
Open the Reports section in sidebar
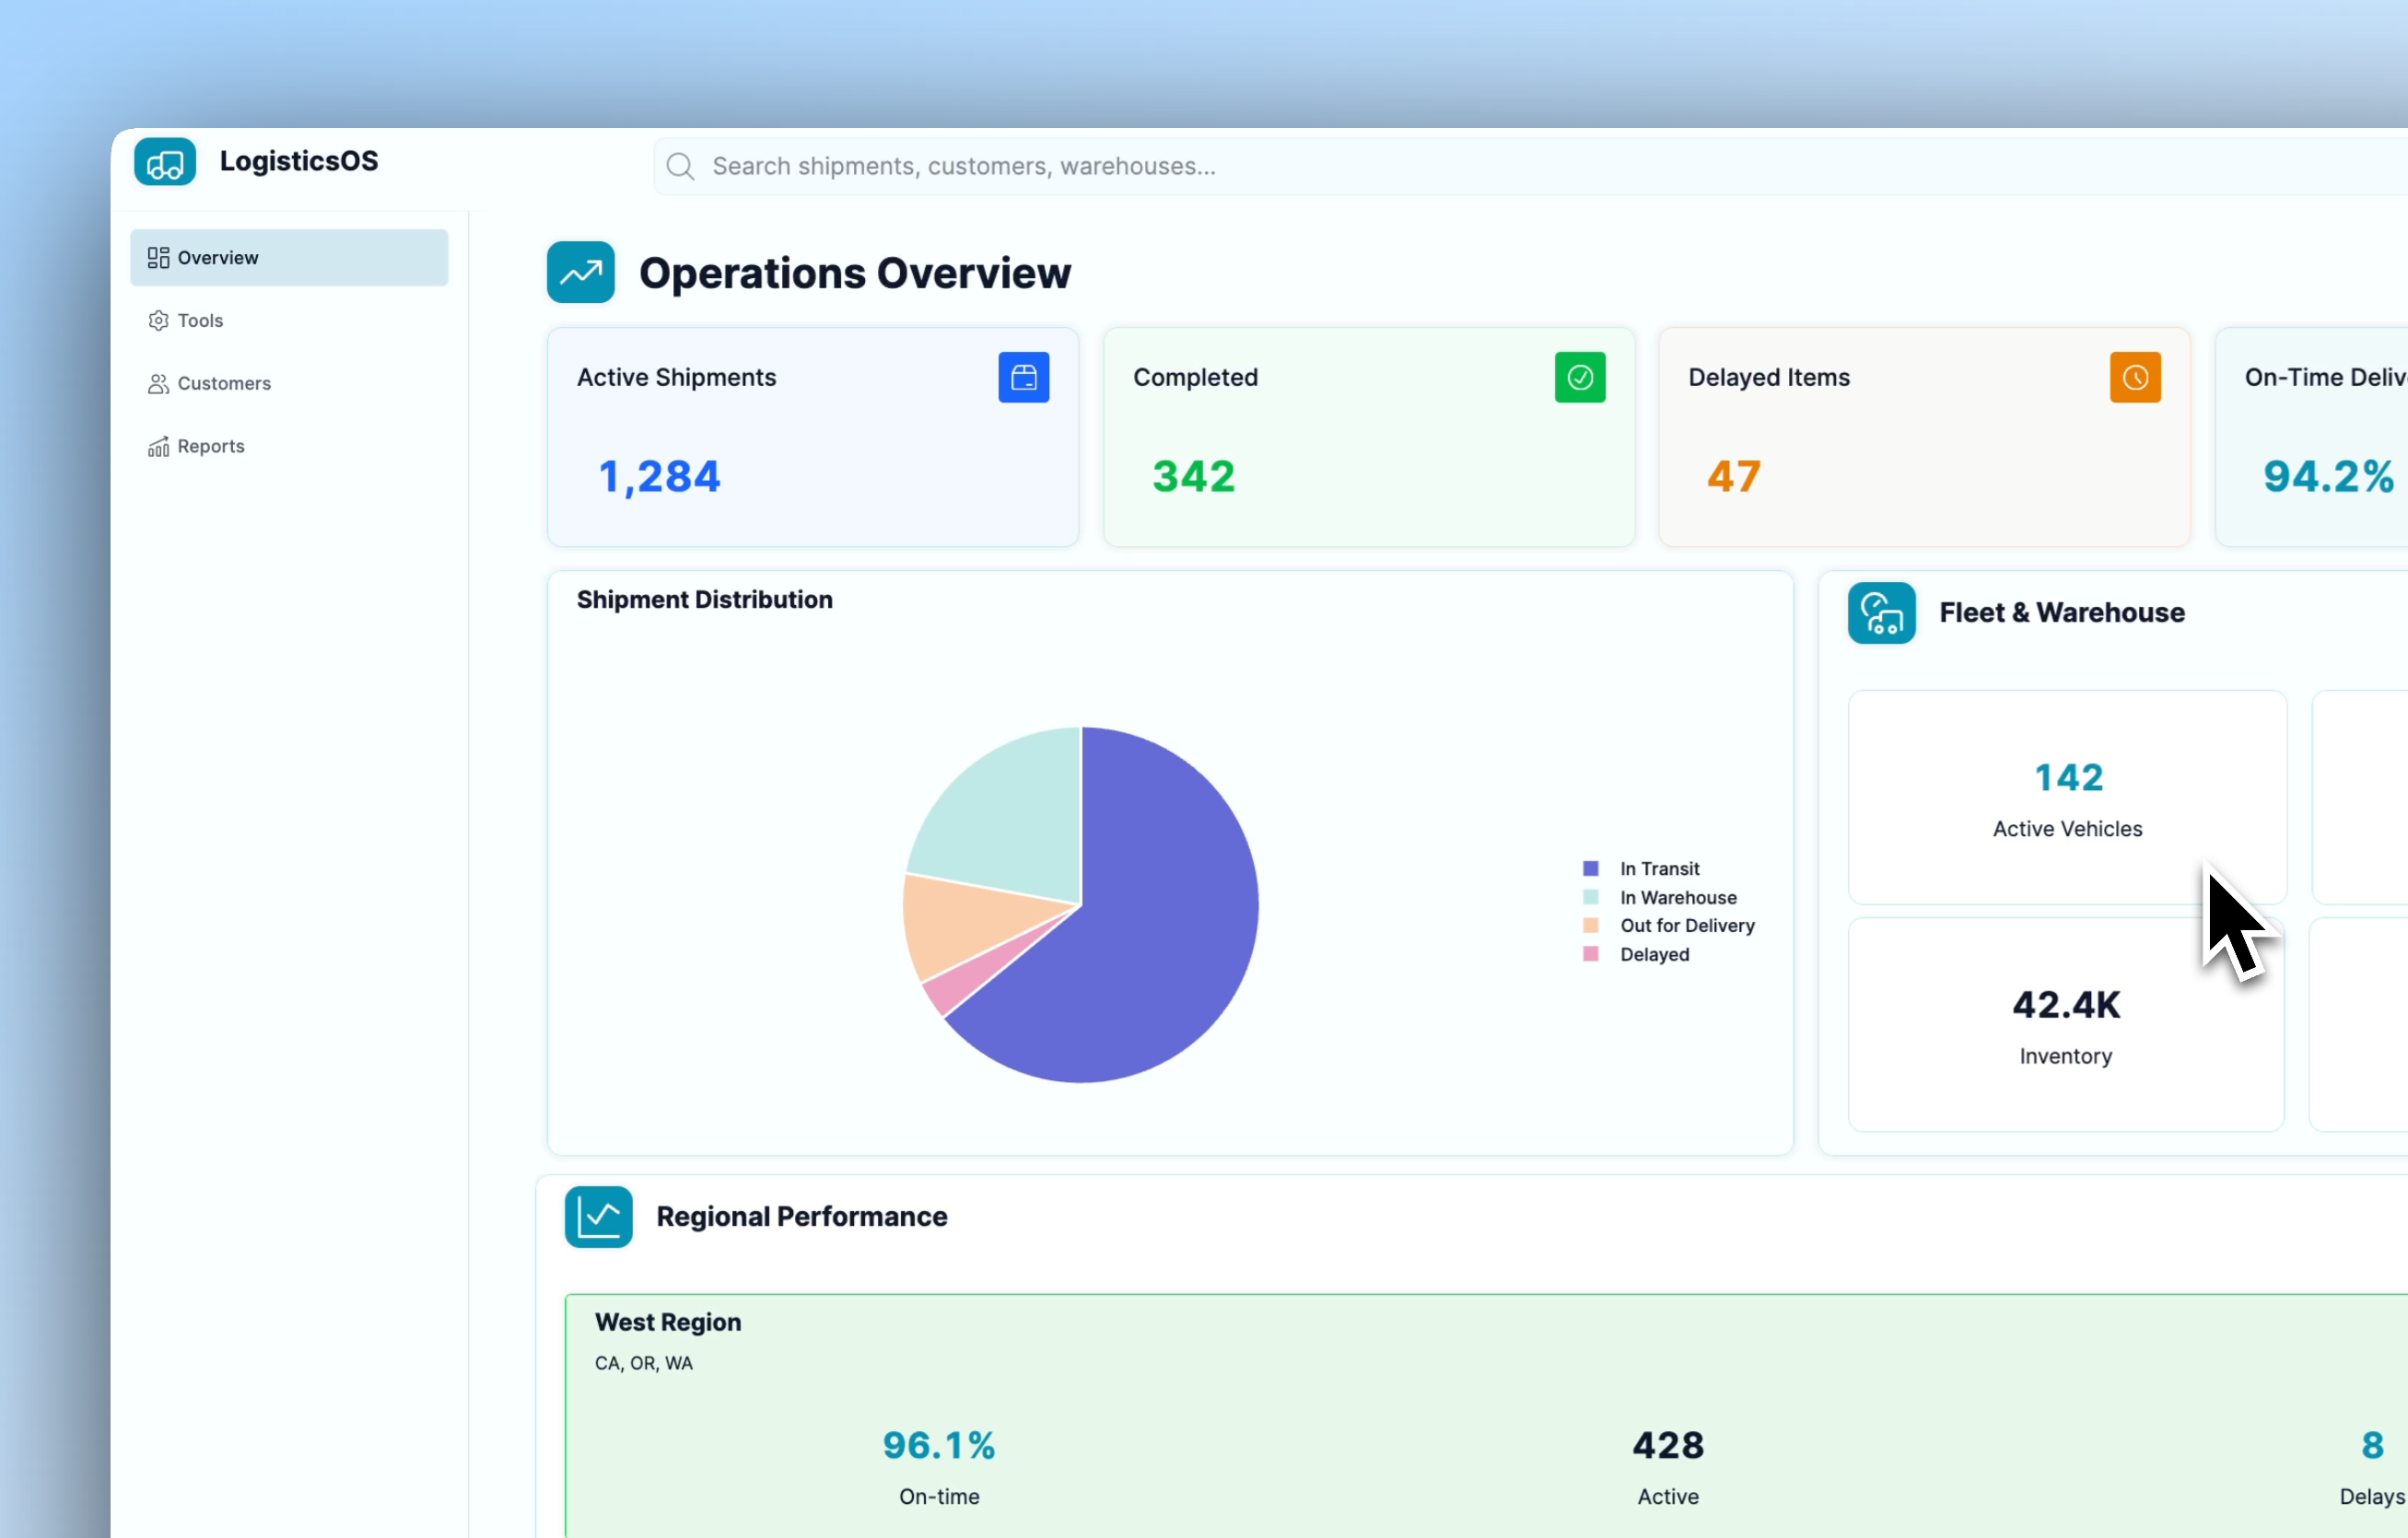pyautogui.click(x=210, y=446)
